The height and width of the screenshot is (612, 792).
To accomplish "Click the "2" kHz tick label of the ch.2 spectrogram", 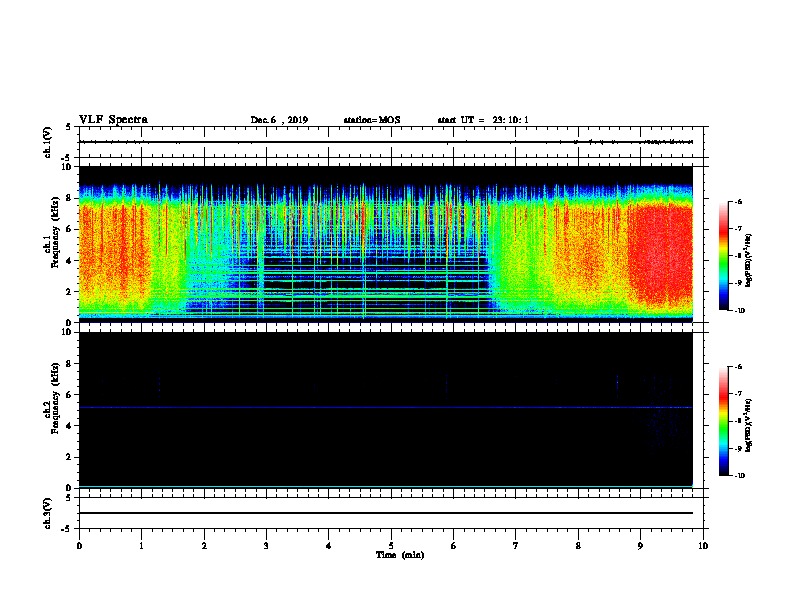I will coord(70,457).
